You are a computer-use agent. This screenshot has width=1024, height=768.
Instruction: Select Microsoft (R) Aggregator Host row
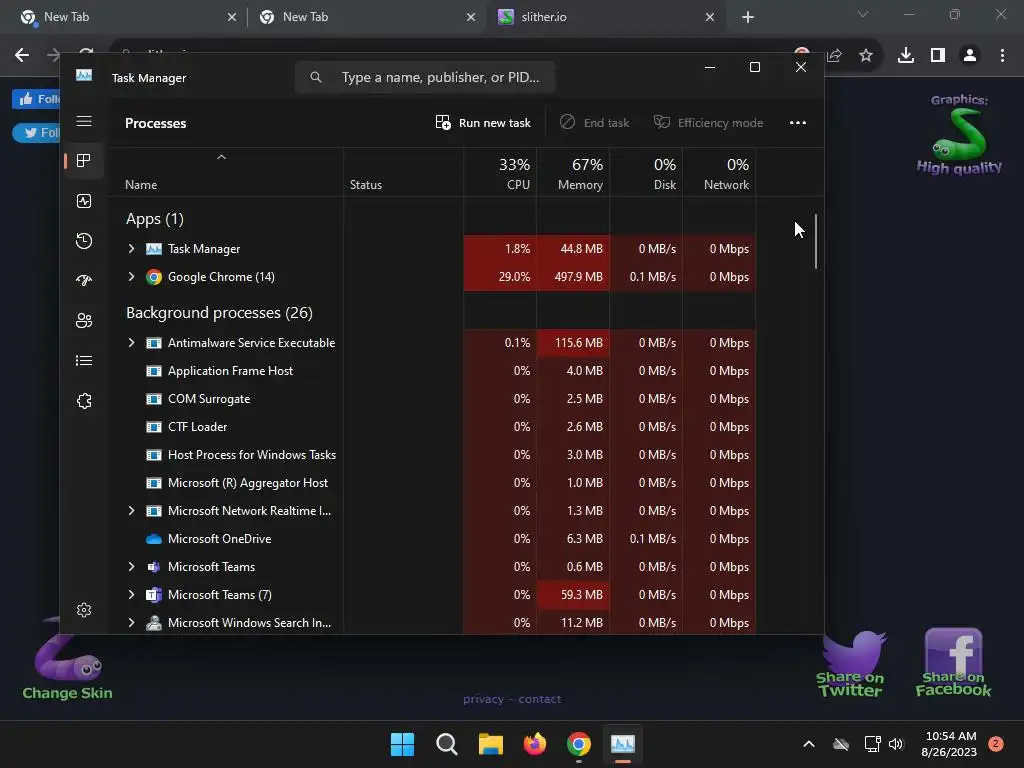point(432,483)
